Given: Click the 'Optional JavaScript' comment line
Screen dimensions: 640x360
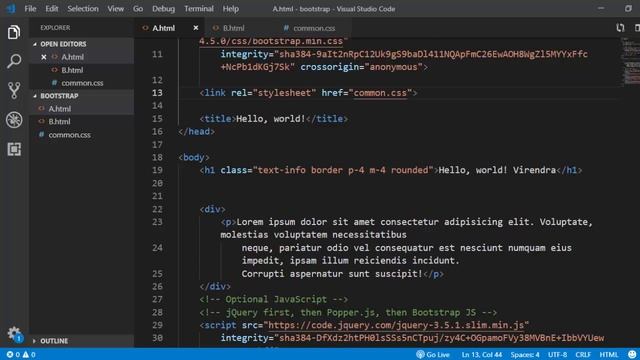Looking at the screenshot, I should 274,300.
